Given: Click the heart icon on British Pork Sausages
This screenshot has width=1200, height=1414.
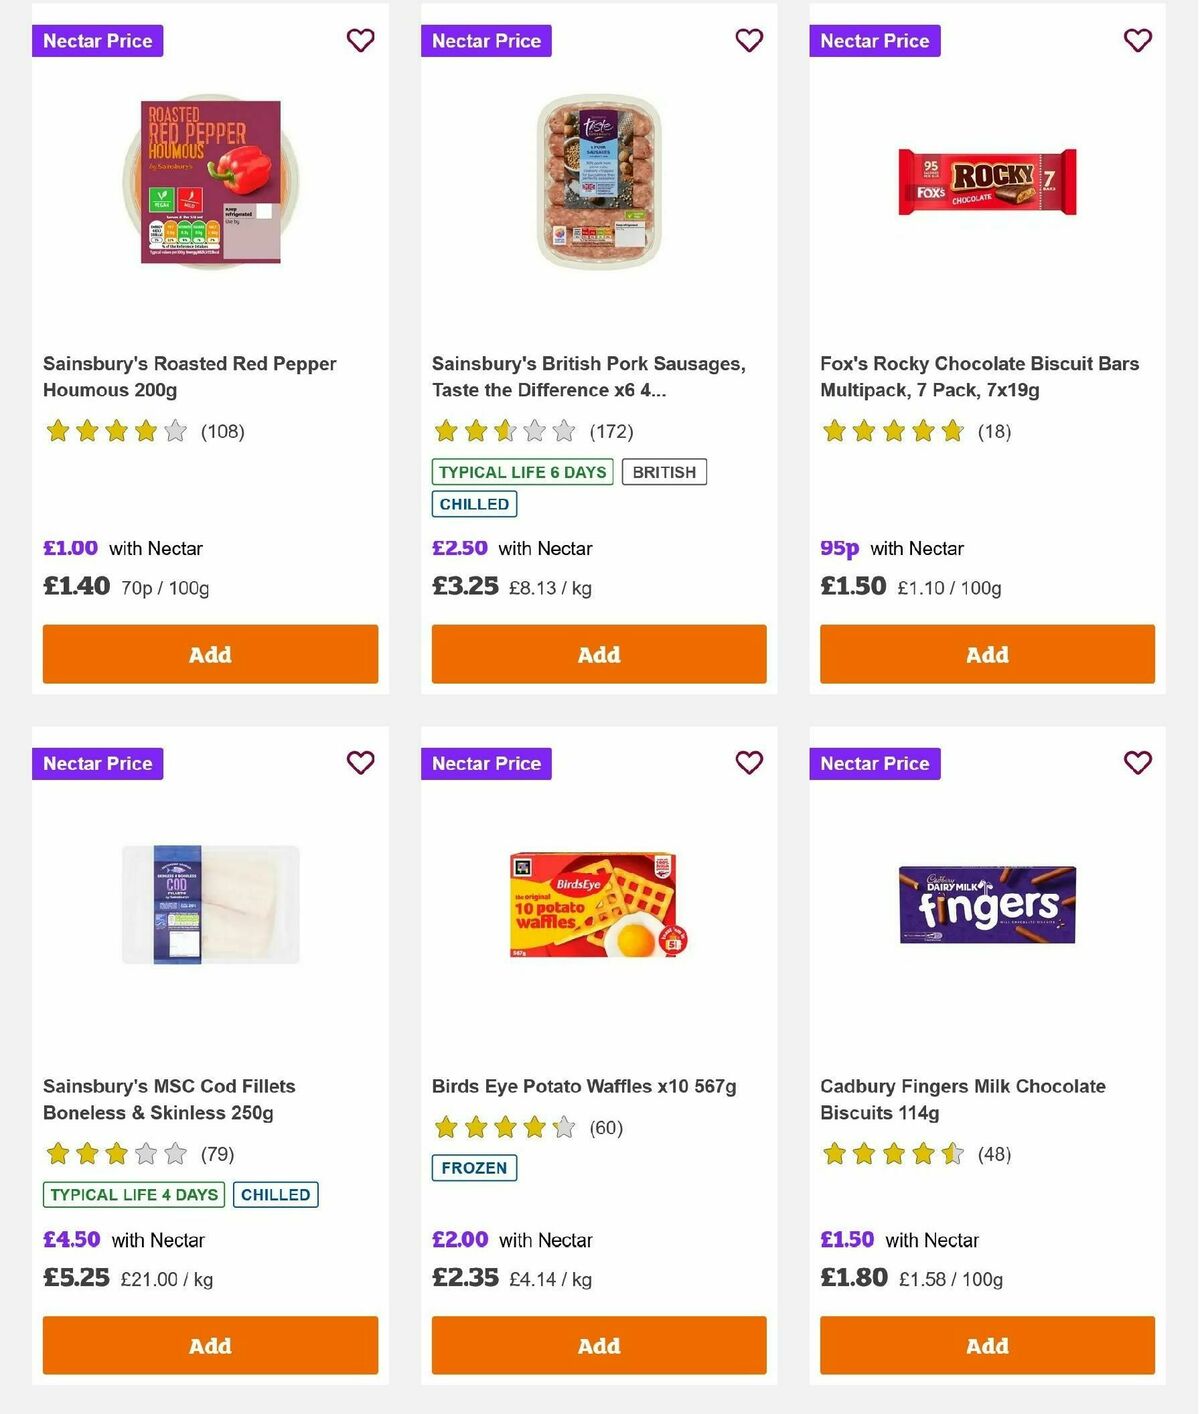Looking at the screenshot, I should (748, 41).
